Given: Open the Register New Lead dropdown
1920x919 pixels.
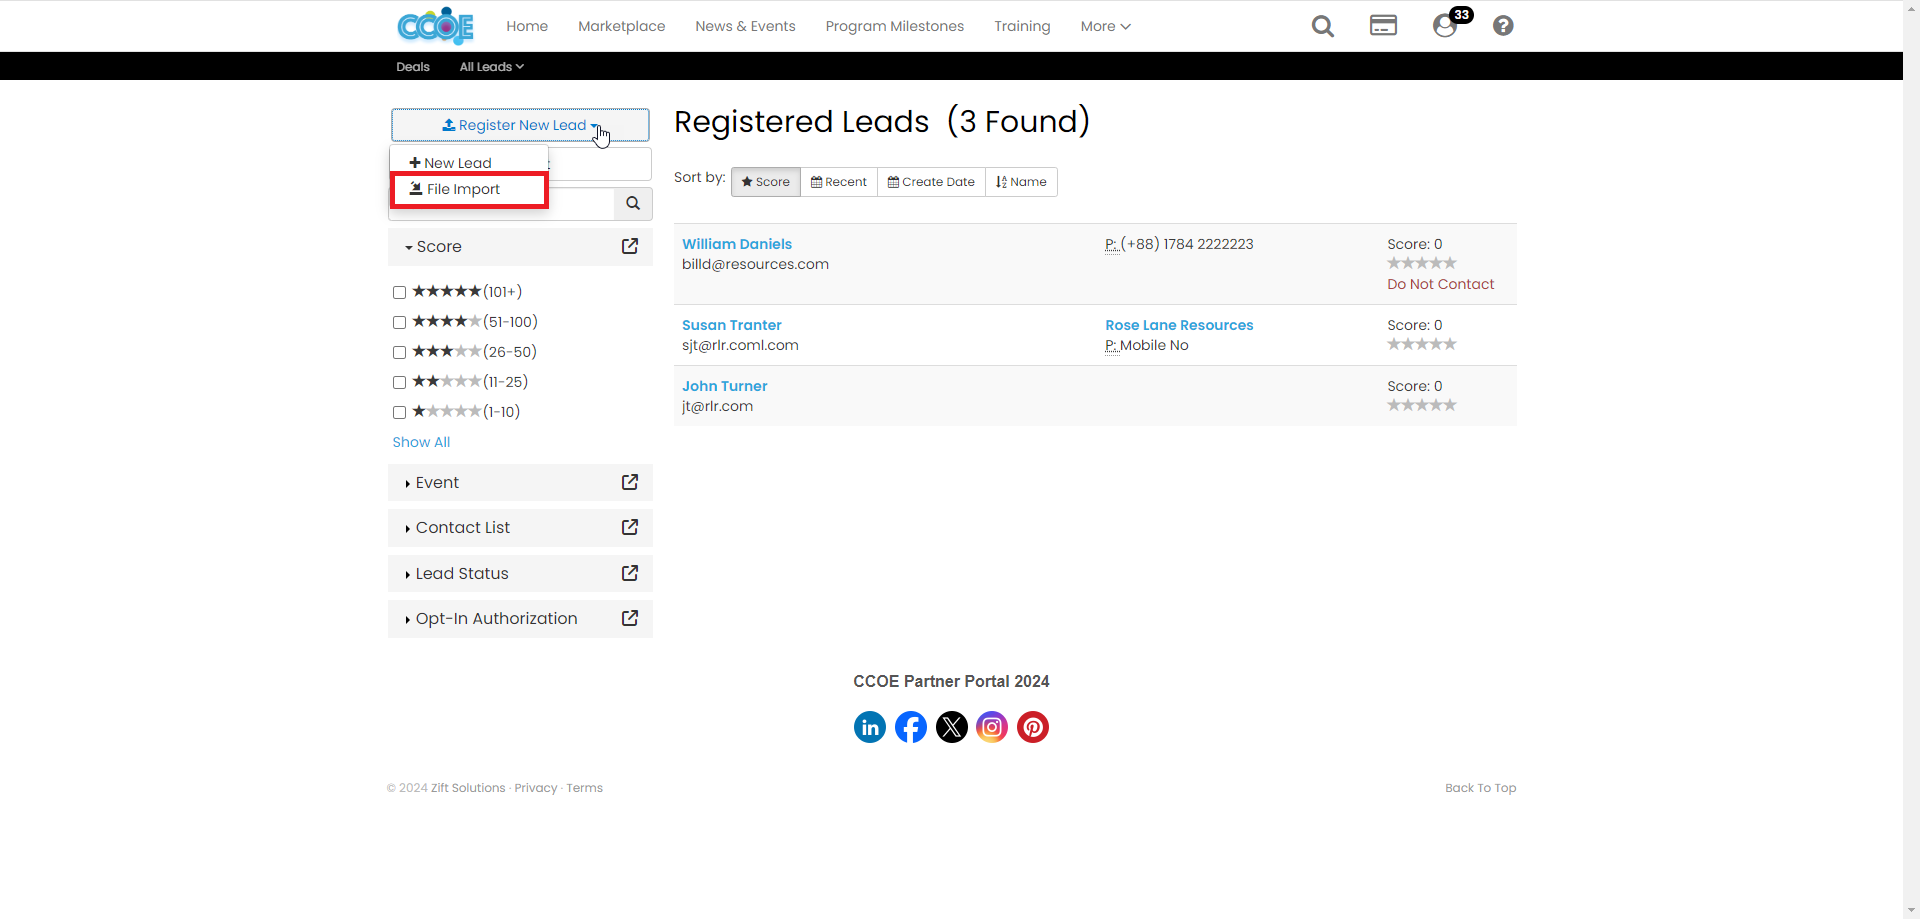Looking at the screenshot, I should click(520, 125).
